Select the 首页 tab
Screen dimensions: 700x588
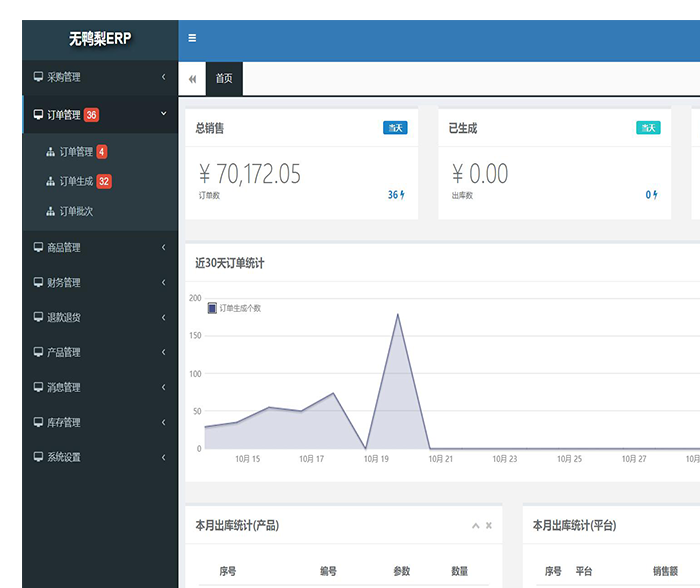click(224, 79)
